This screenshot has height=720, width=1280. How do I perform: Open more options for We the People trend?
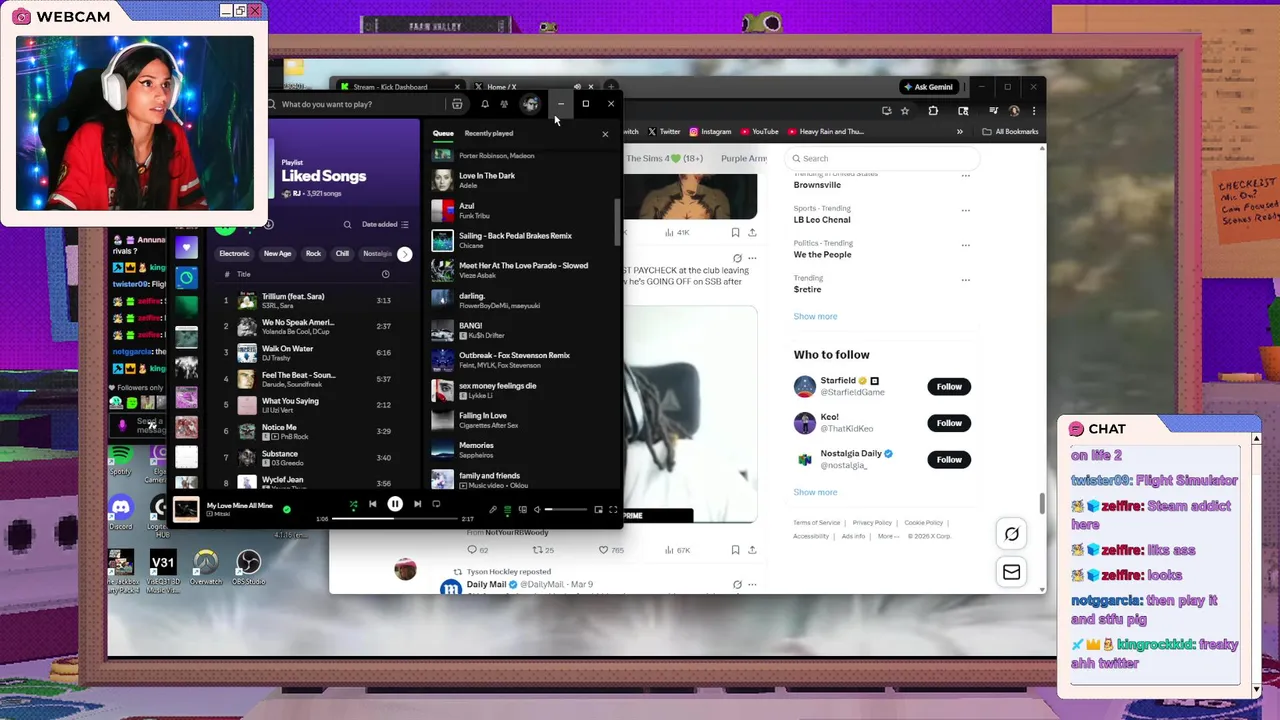[965, 245]
